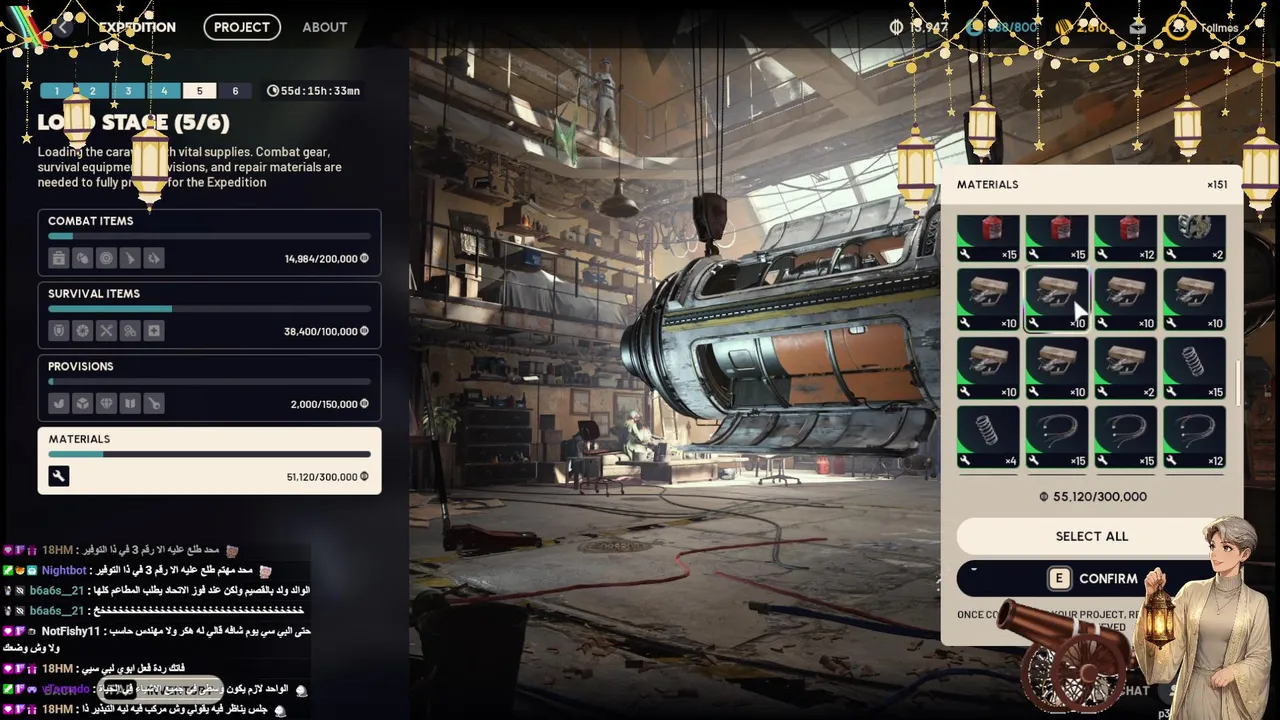This screenshot has width=1280, height=720.
Task: Click the orange currency icon showing 2,810
Action: pos(1063,27)
